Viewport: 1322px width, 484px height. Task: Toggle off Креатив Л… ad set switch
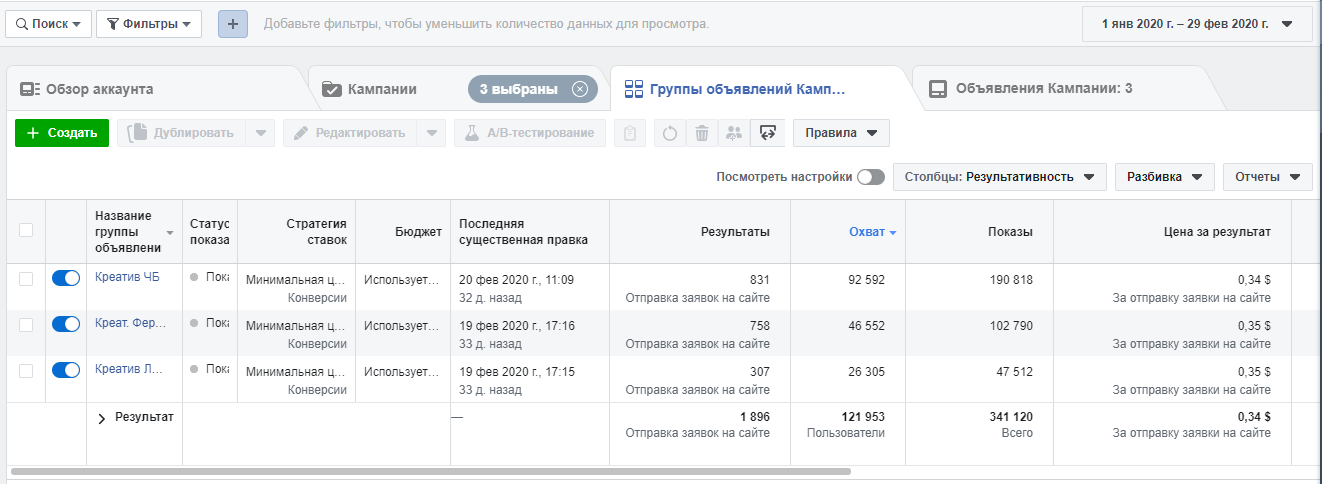coord(66,370)
